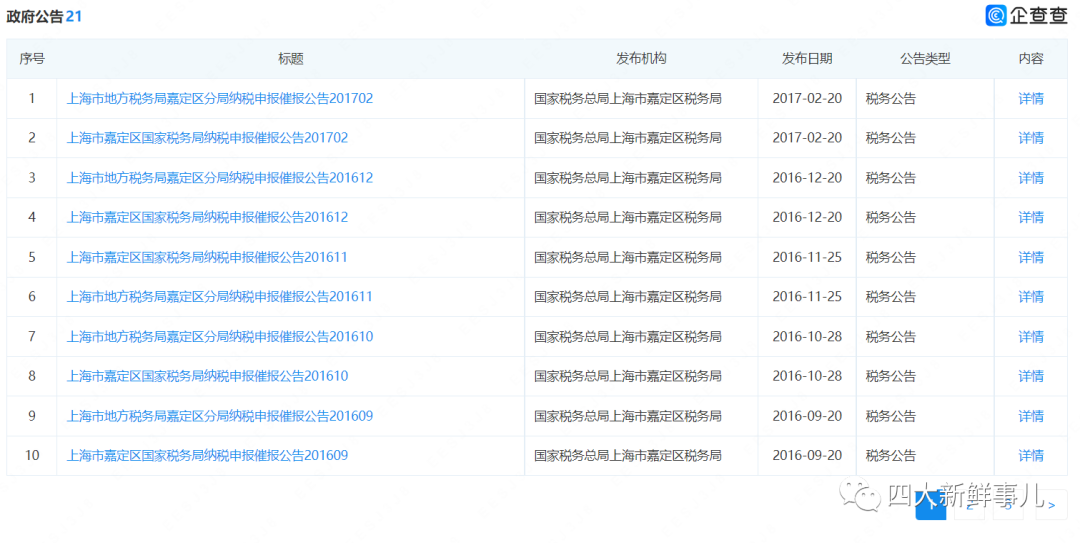The height and width of the screenshot is (543, 1080).
Task: Click 国家税务总局上海市嘉定区税务局 in row 5
Action: click(627, 257)
